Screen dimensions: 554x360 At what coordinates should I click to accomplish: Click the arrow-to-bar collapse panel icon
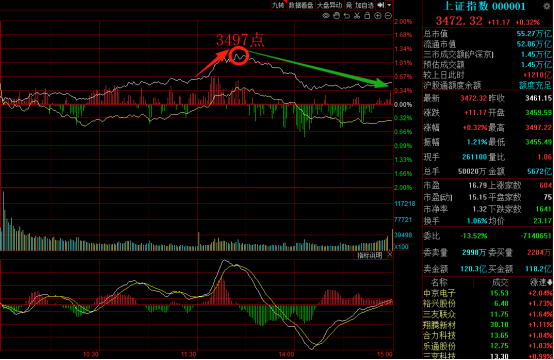(381, 5)
